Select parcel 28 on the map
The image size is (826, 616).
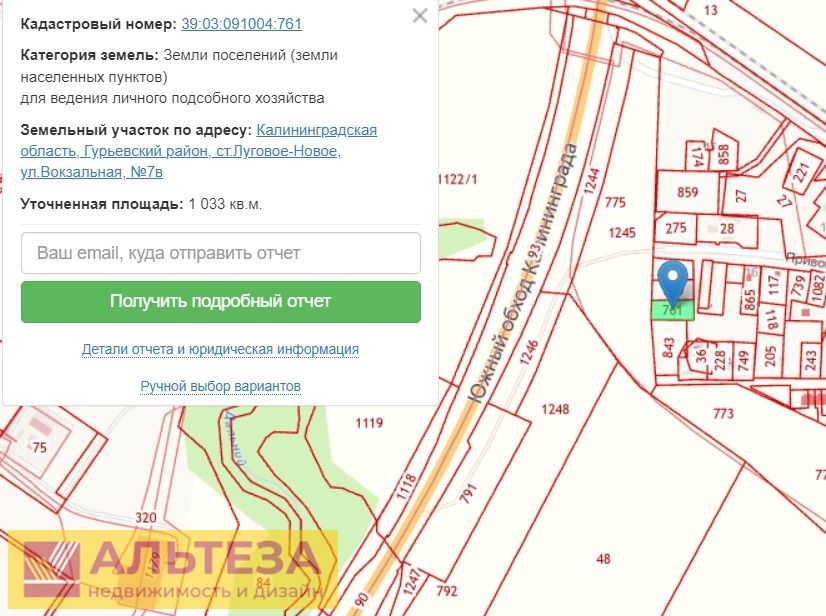click(x=727, y=229)
